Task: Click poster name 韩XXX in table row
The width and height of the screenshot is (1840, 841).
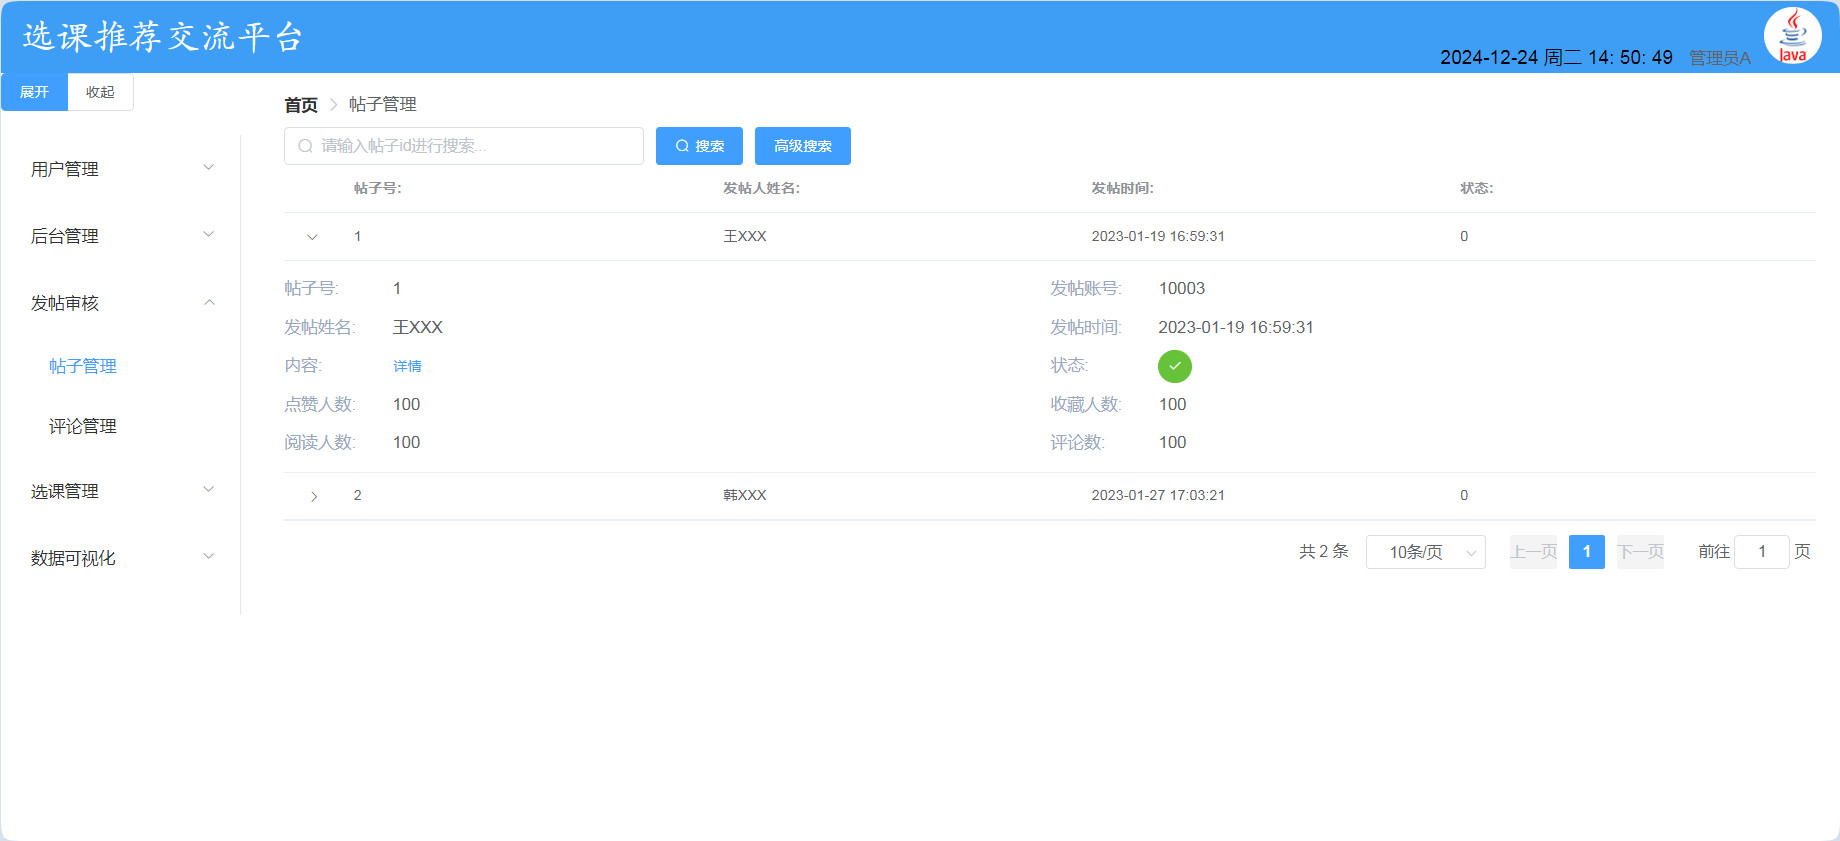Action: 745,496
